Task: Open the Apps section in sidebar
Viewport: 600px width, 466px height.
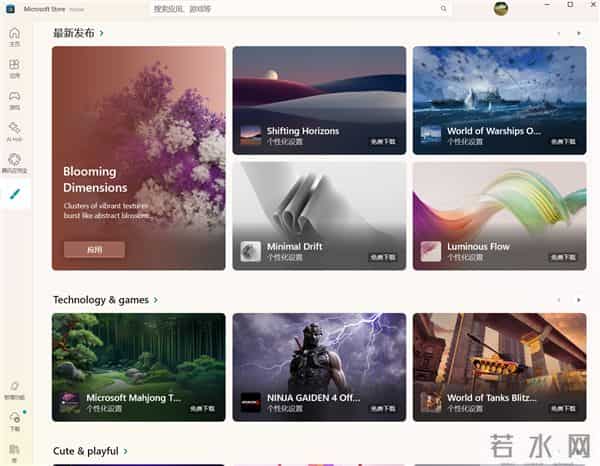Action: coord(15,68)
